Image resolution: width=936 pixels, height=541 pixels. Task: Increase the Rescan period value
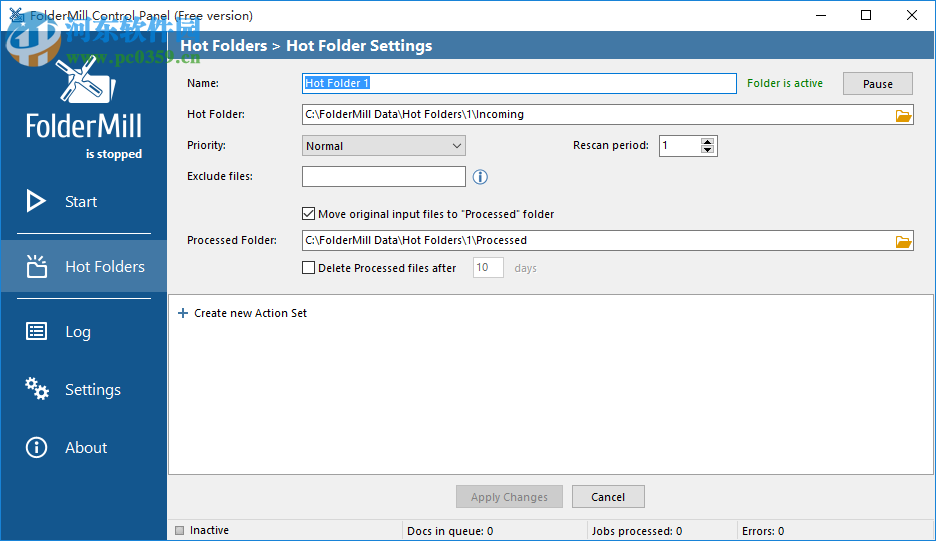708,142
